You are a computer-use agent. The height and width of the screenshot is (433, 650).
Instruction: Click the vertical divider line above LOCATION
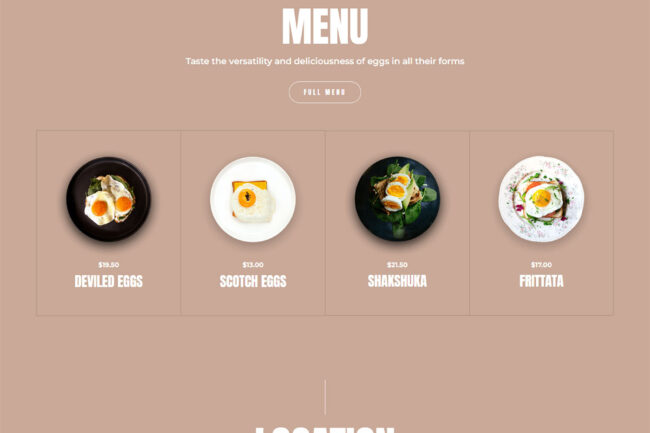(x=325, y=397)
